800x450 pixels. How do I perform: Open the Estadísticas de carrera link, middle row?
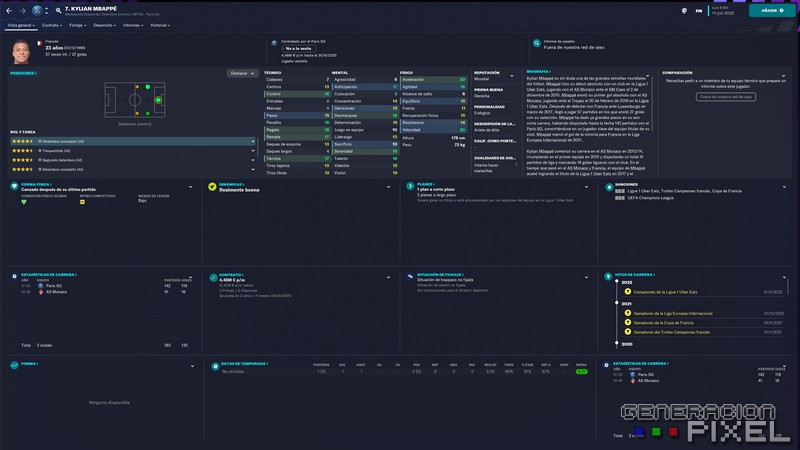[49, 274]
